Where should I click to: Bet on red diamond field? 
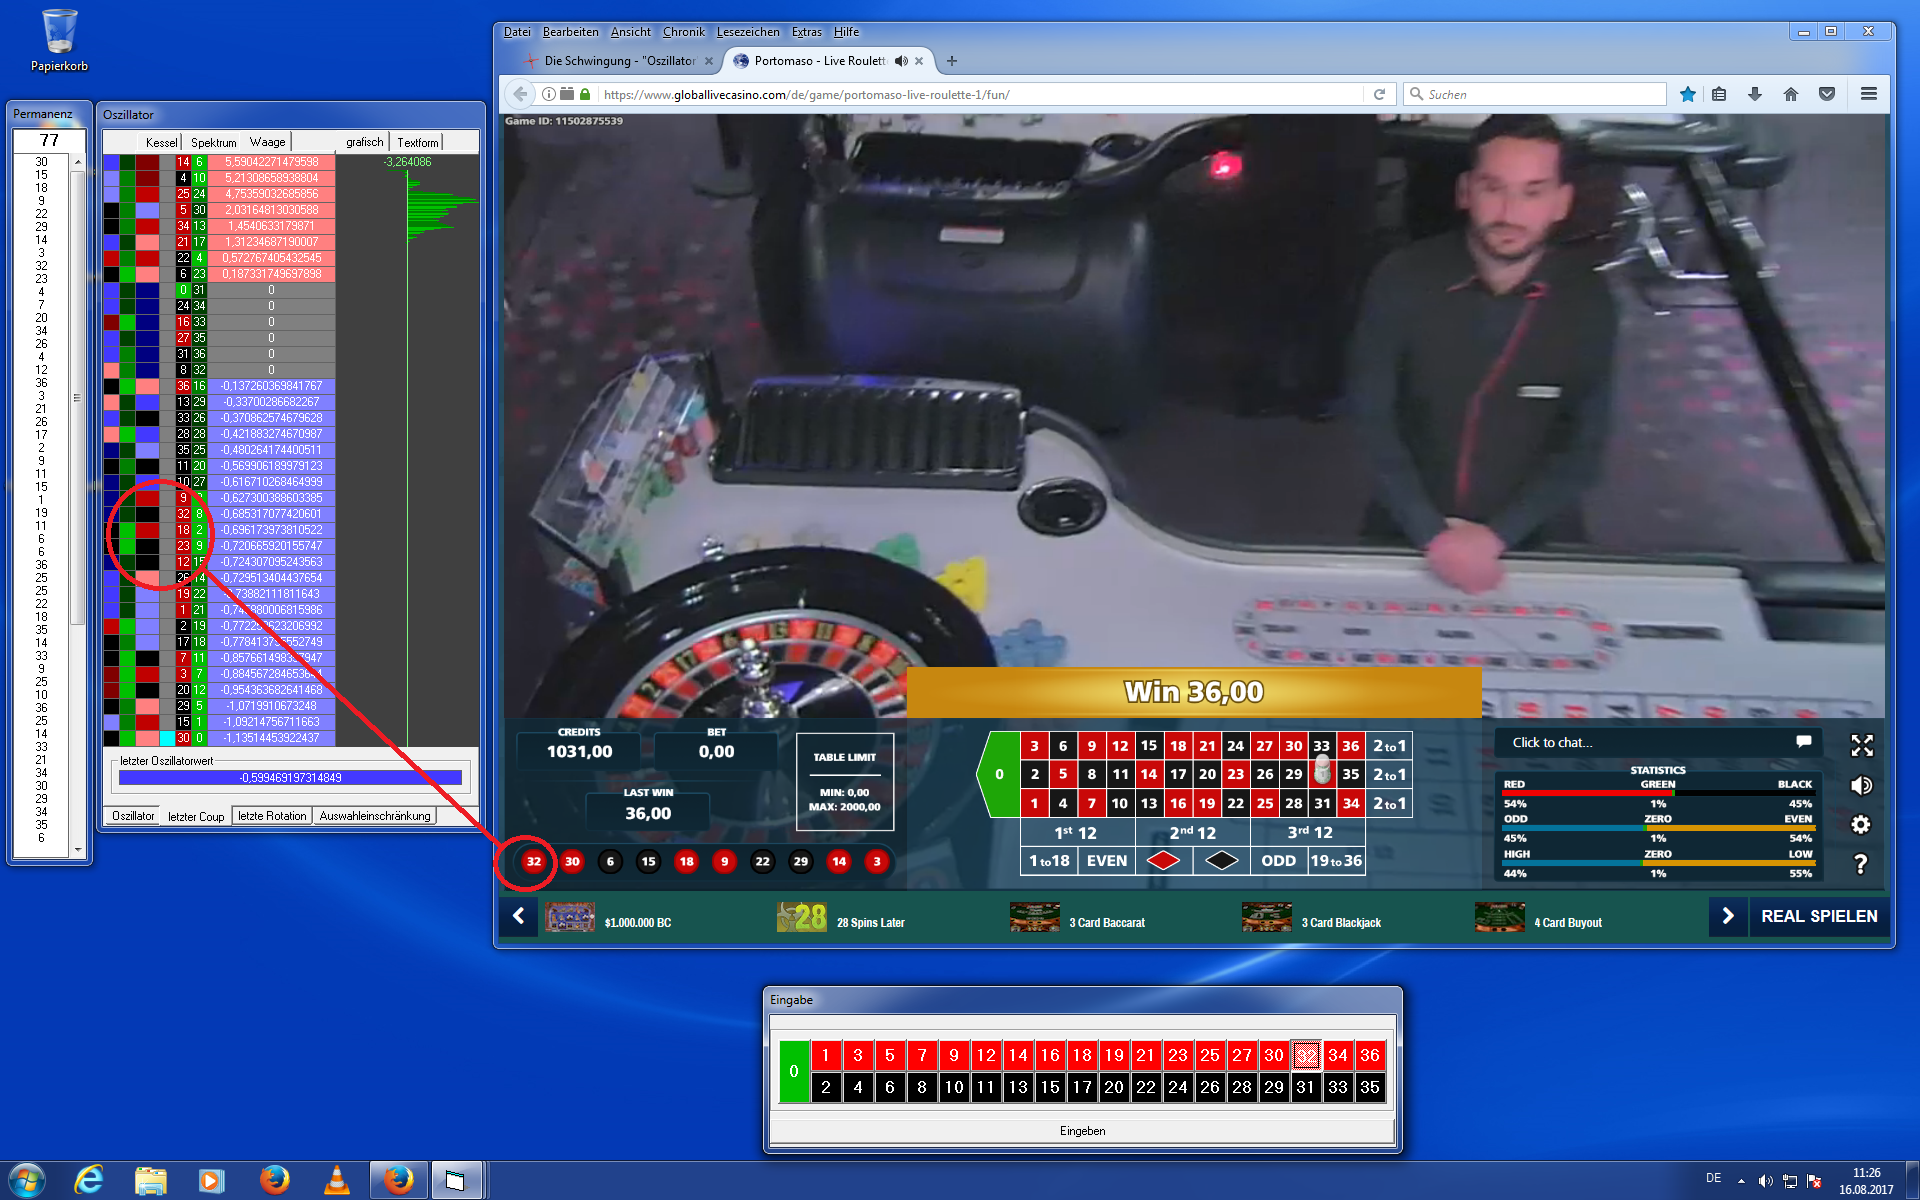(x=1163, y=860)
